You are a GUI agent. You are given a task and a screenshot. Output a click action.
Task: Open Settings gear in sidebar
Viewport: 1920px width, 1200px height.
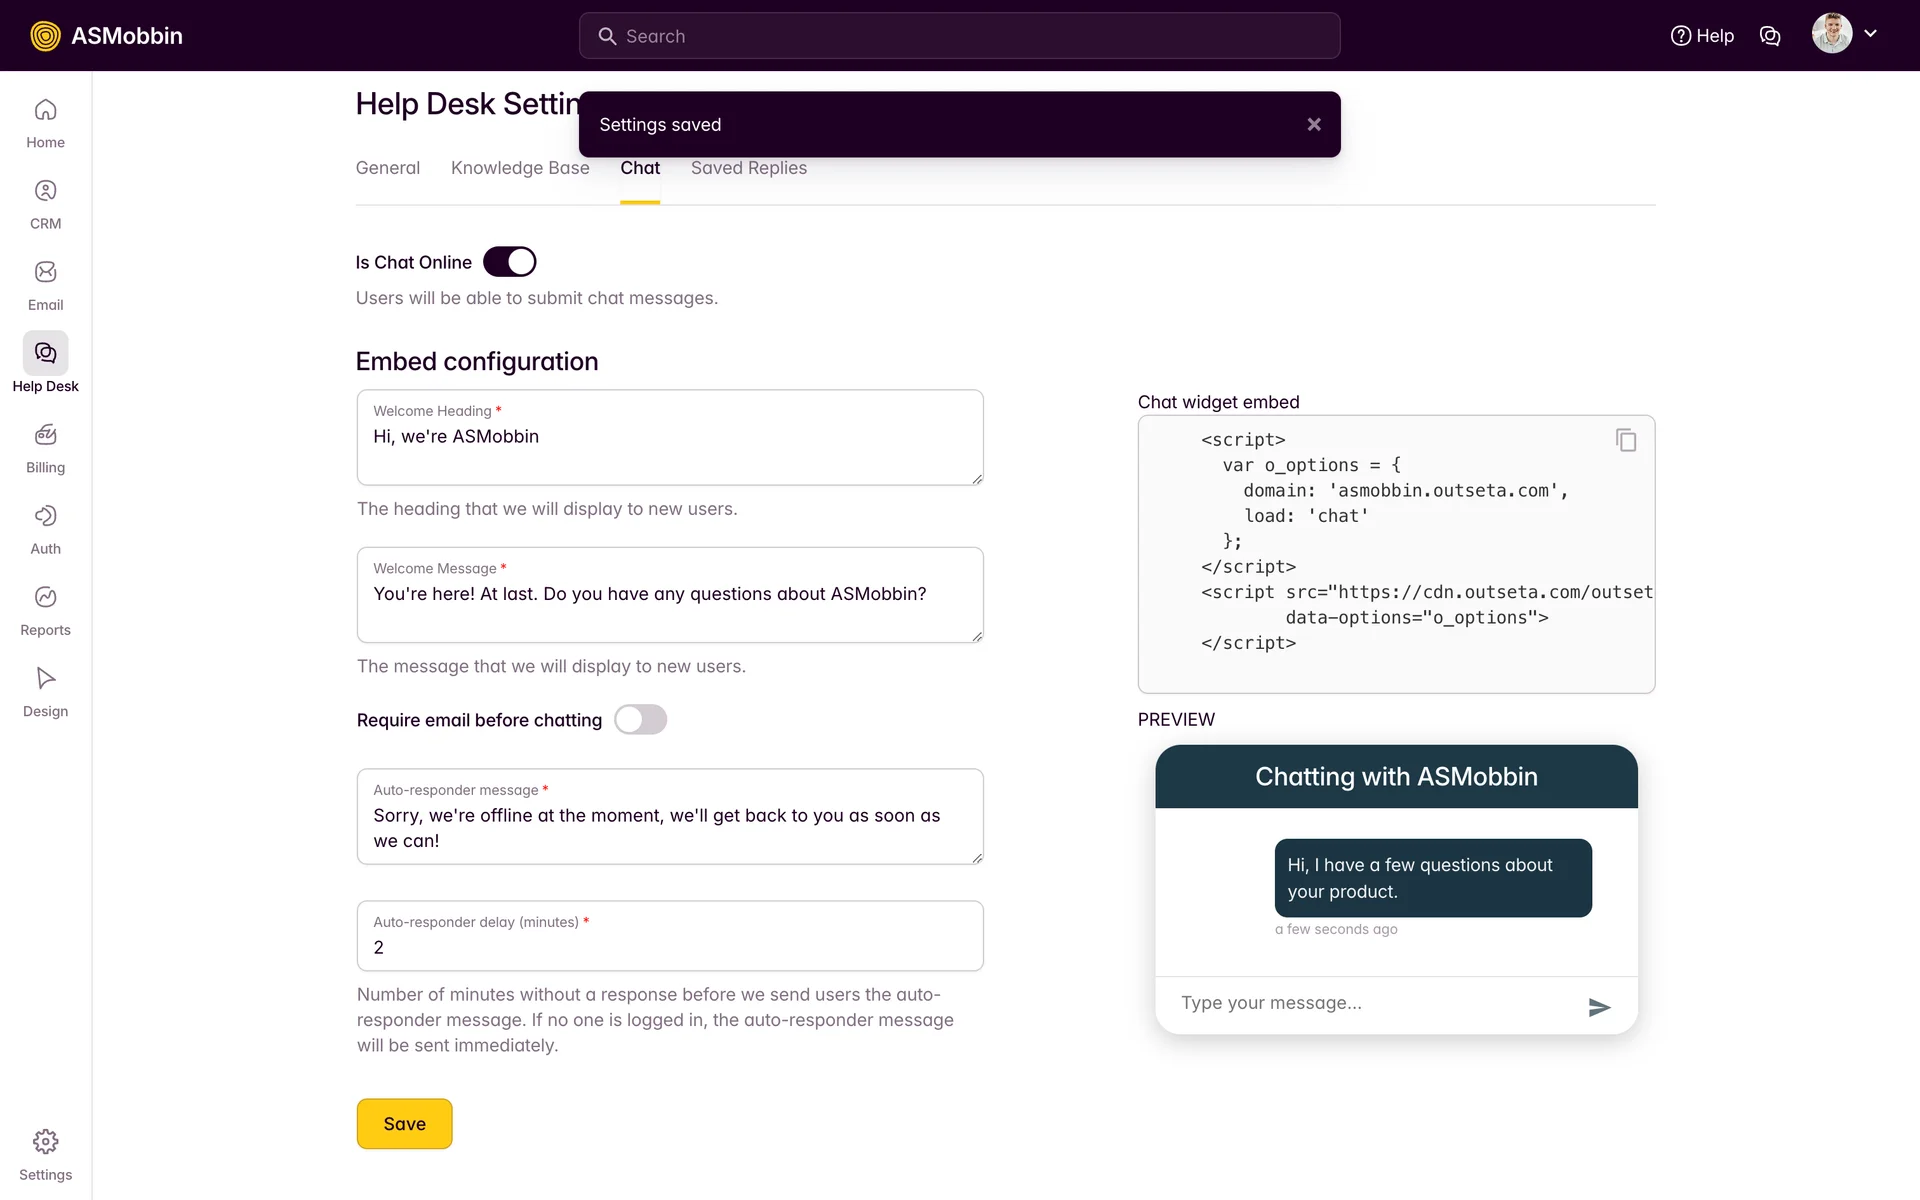point(45,1142)
